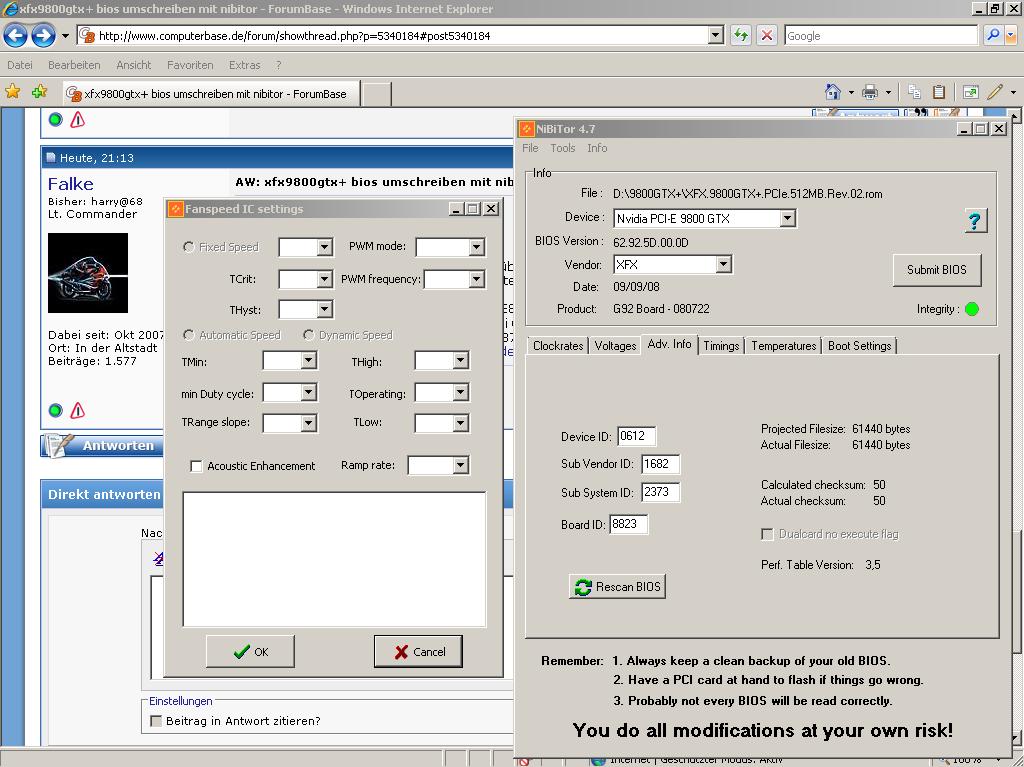The image size is (1024, 767).
Task: Open the min Duty cycle dropdown
Action: (309, 393)
